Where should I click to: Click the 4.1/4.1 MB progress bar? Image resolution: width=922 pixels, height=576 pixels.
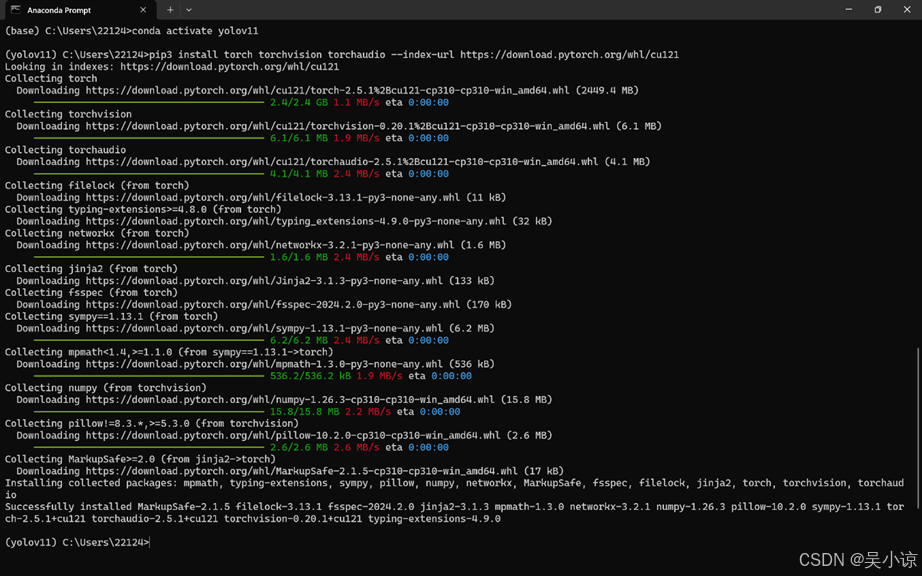pyautogui.click(x=149, y=174)
